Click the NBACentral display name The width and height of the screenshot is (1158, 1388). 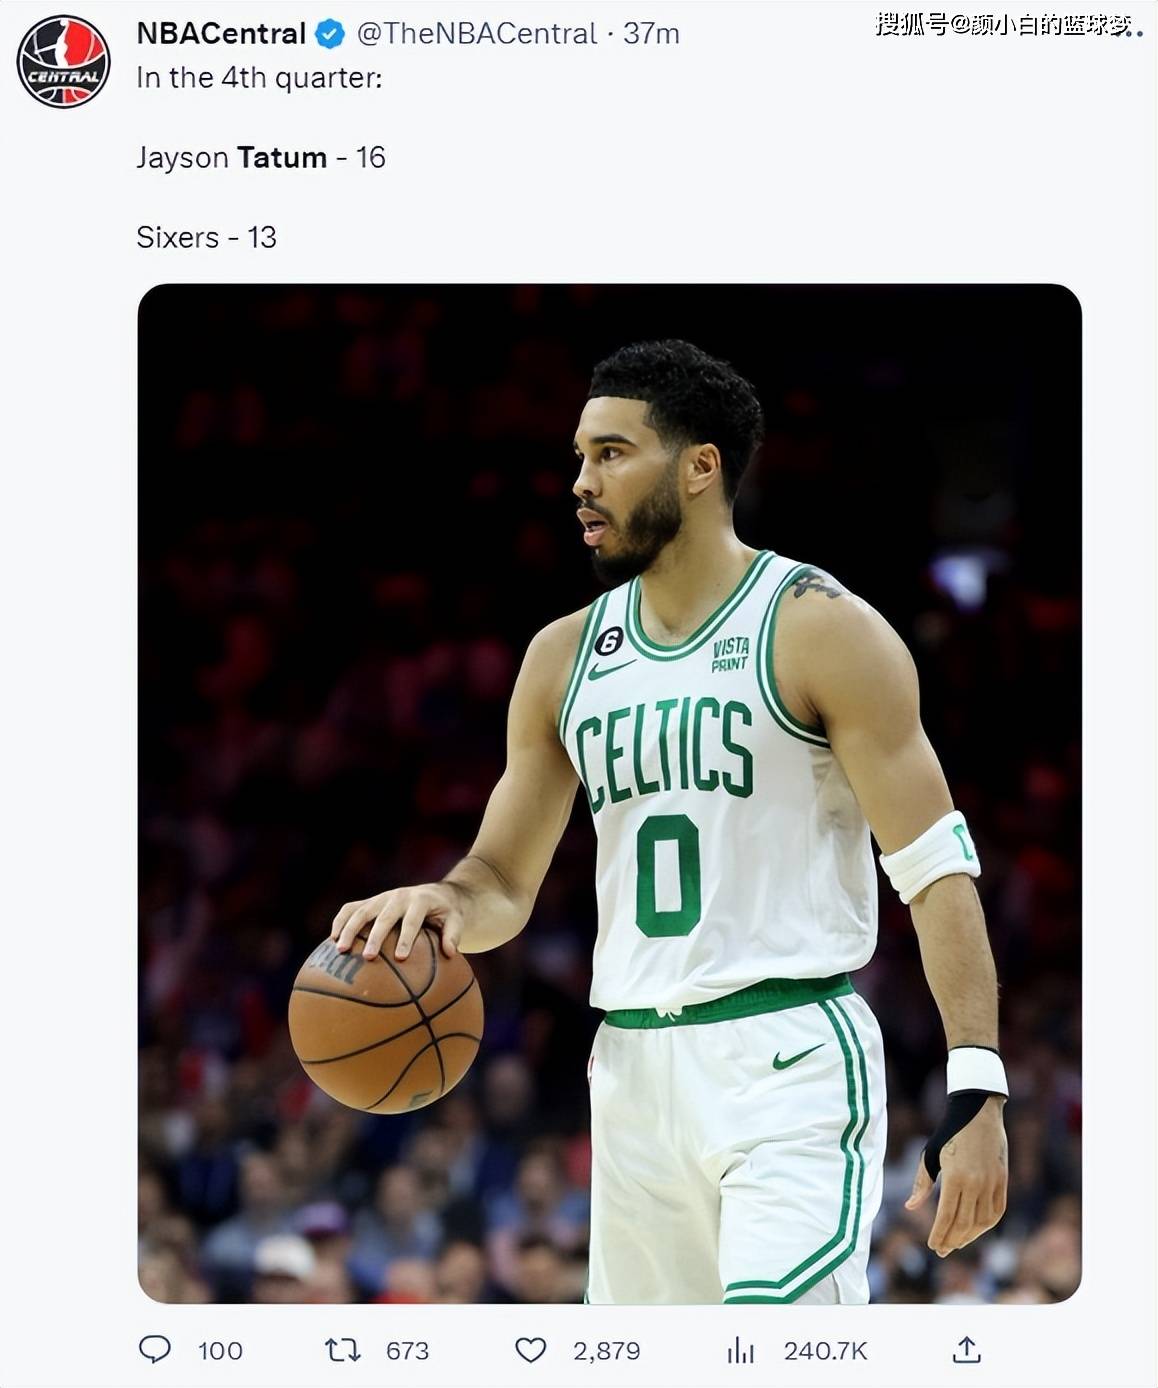(x=221, y=34)
